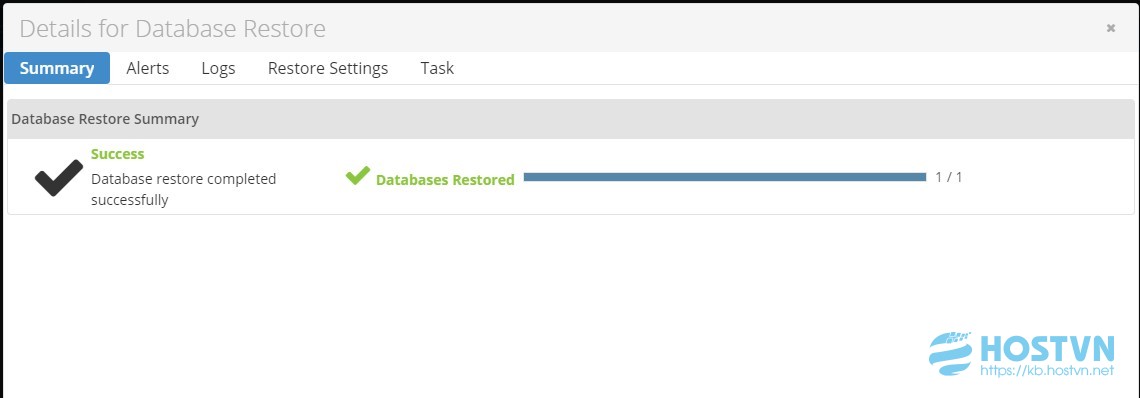Click the large black success checkmark icon
Viewport: 1140px width, 398px height.
[59, 178]
